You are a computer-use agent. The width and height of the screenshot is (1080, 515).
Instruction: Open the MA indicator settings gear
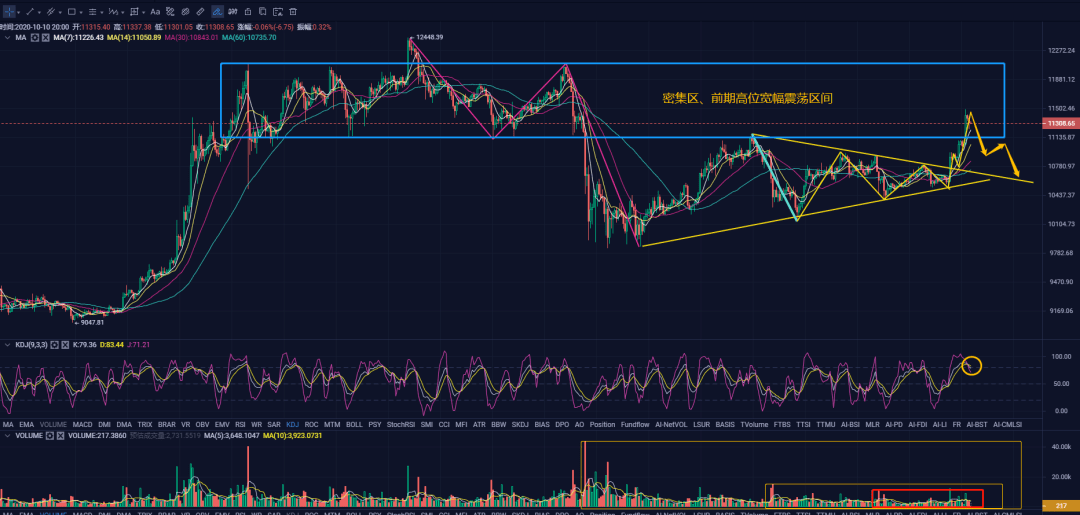(x=34, y=37)
